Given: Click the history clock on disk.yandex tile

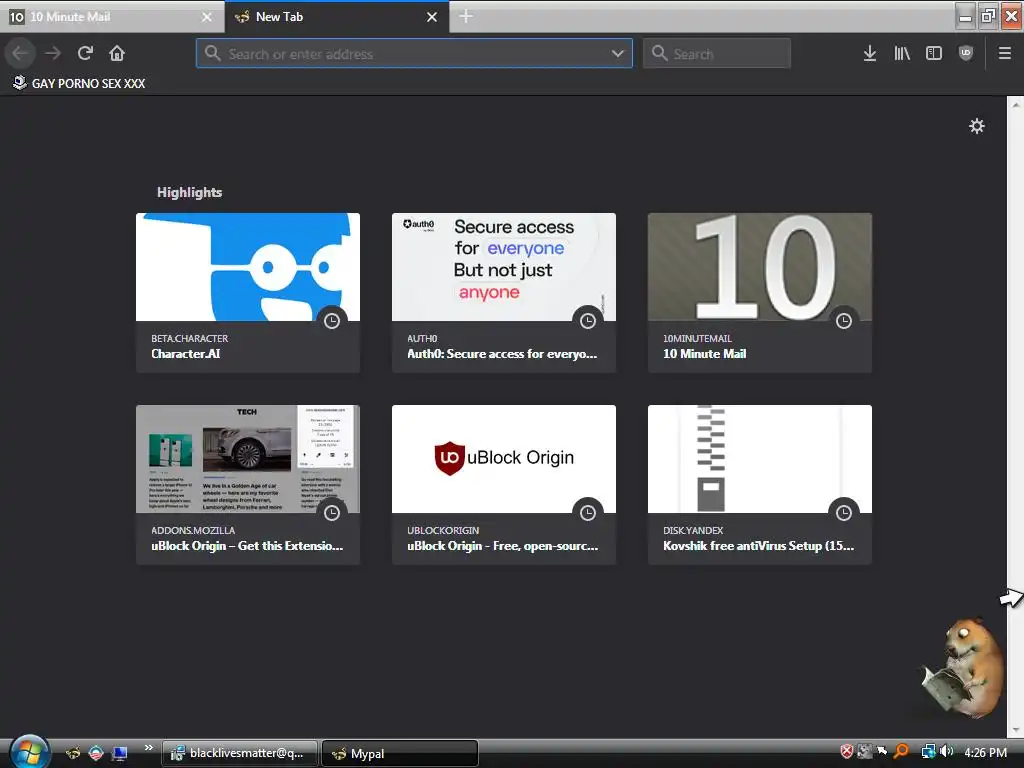Looking at the screenshot, I should (x=844, y=513).
